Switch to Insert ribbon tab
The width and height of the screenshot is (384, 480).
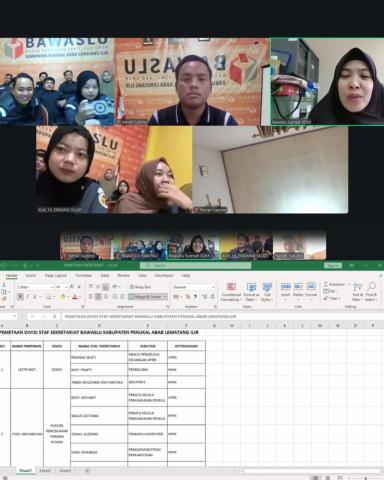coord(31,276)
